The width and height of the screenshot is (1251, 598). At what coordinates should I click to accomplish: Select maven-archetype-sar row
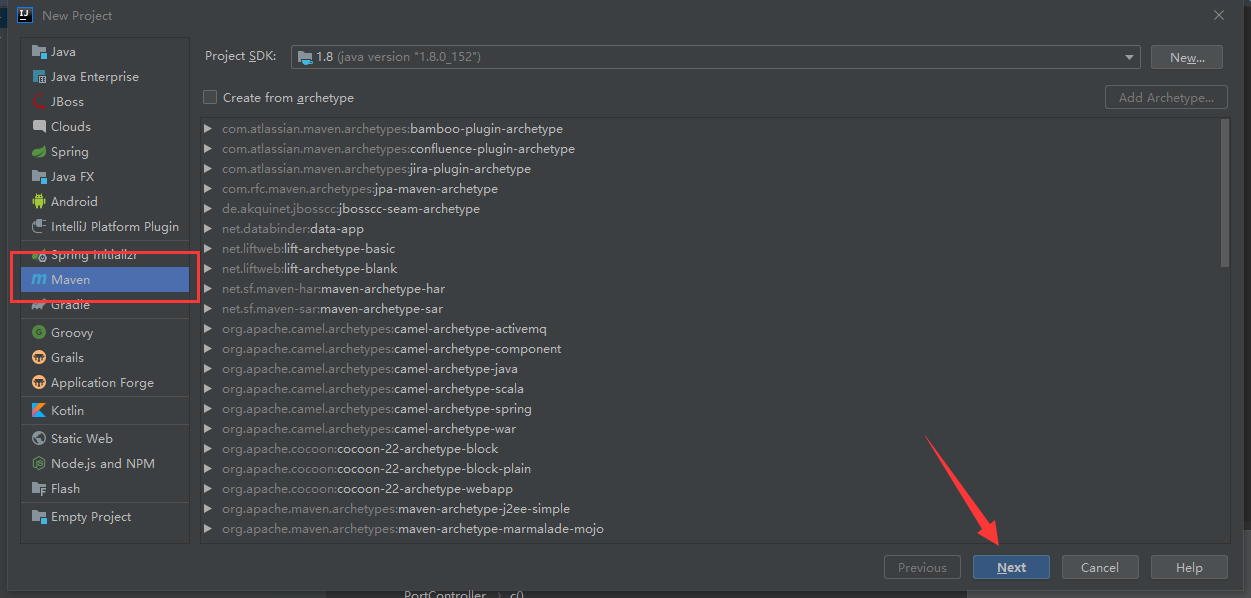click(710, 309)
